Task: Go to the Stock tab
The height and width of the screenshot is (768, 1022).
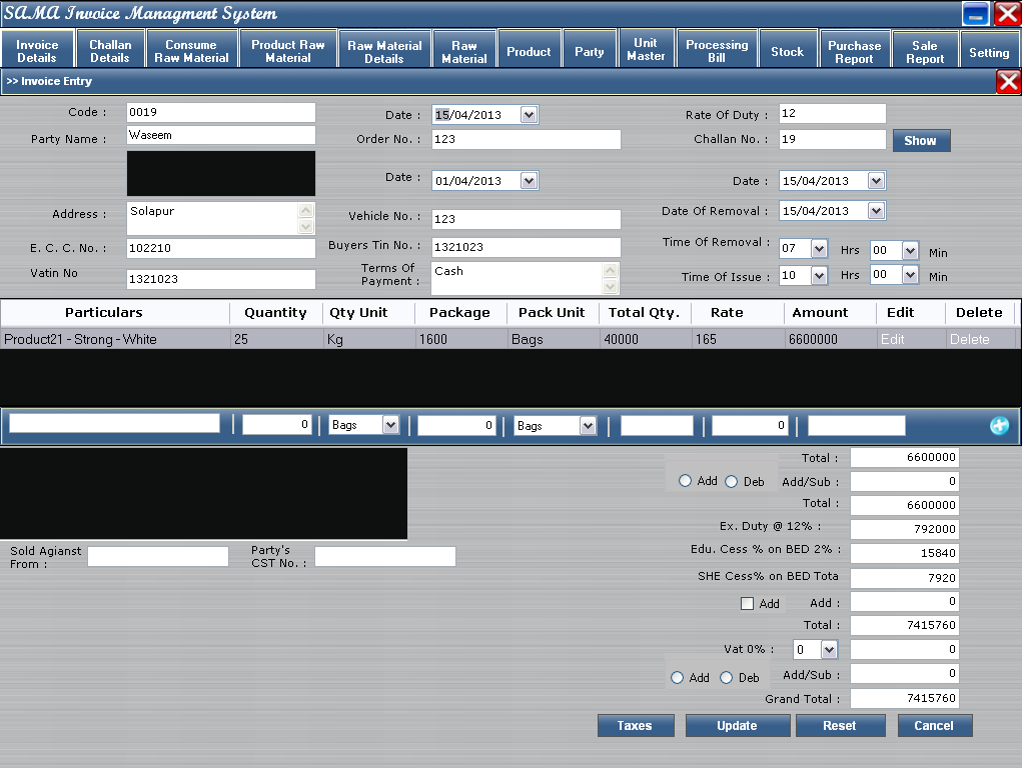Action: (787, 51)
